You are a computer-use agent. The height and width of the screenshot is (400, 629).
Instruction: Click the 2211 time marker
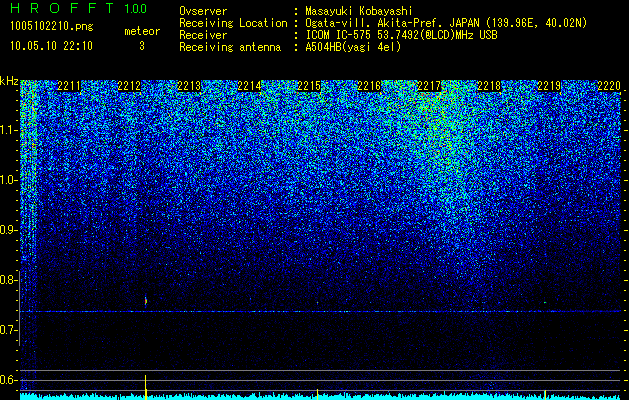point(69,86)
